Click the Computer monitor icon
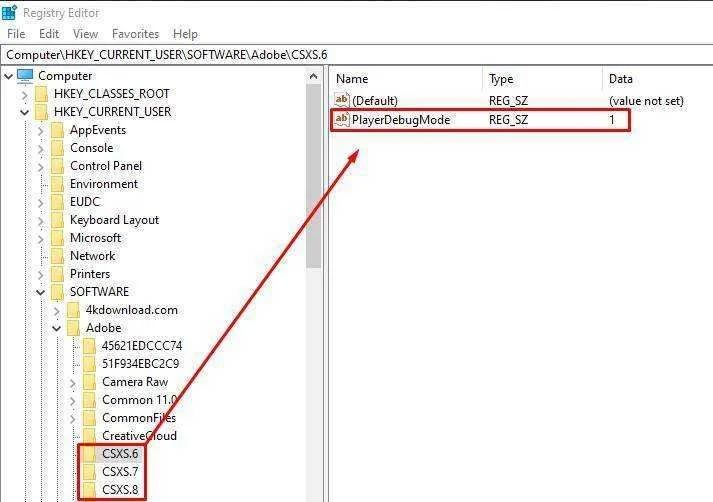This screenshot has height=502, width=713. (x=25, y=76)
